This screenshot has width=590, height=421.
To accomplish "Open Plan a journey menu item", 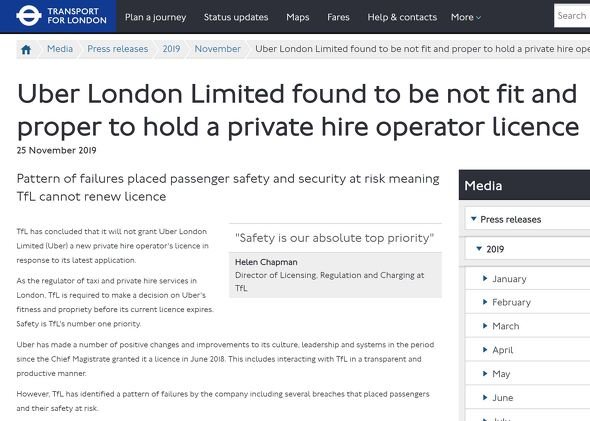I will coord(155,17).
